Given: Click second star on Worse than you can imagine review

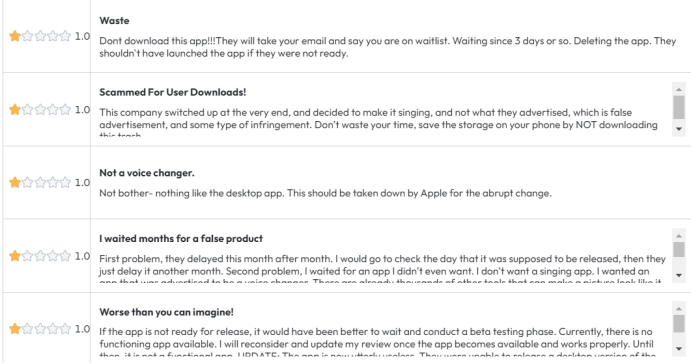Looking at the screenshot, I should pyautogui.click(x=27, y=329).
